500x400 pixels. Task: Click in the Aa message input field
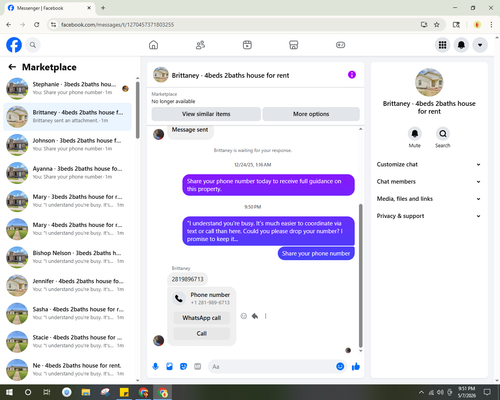pos(271,367)
